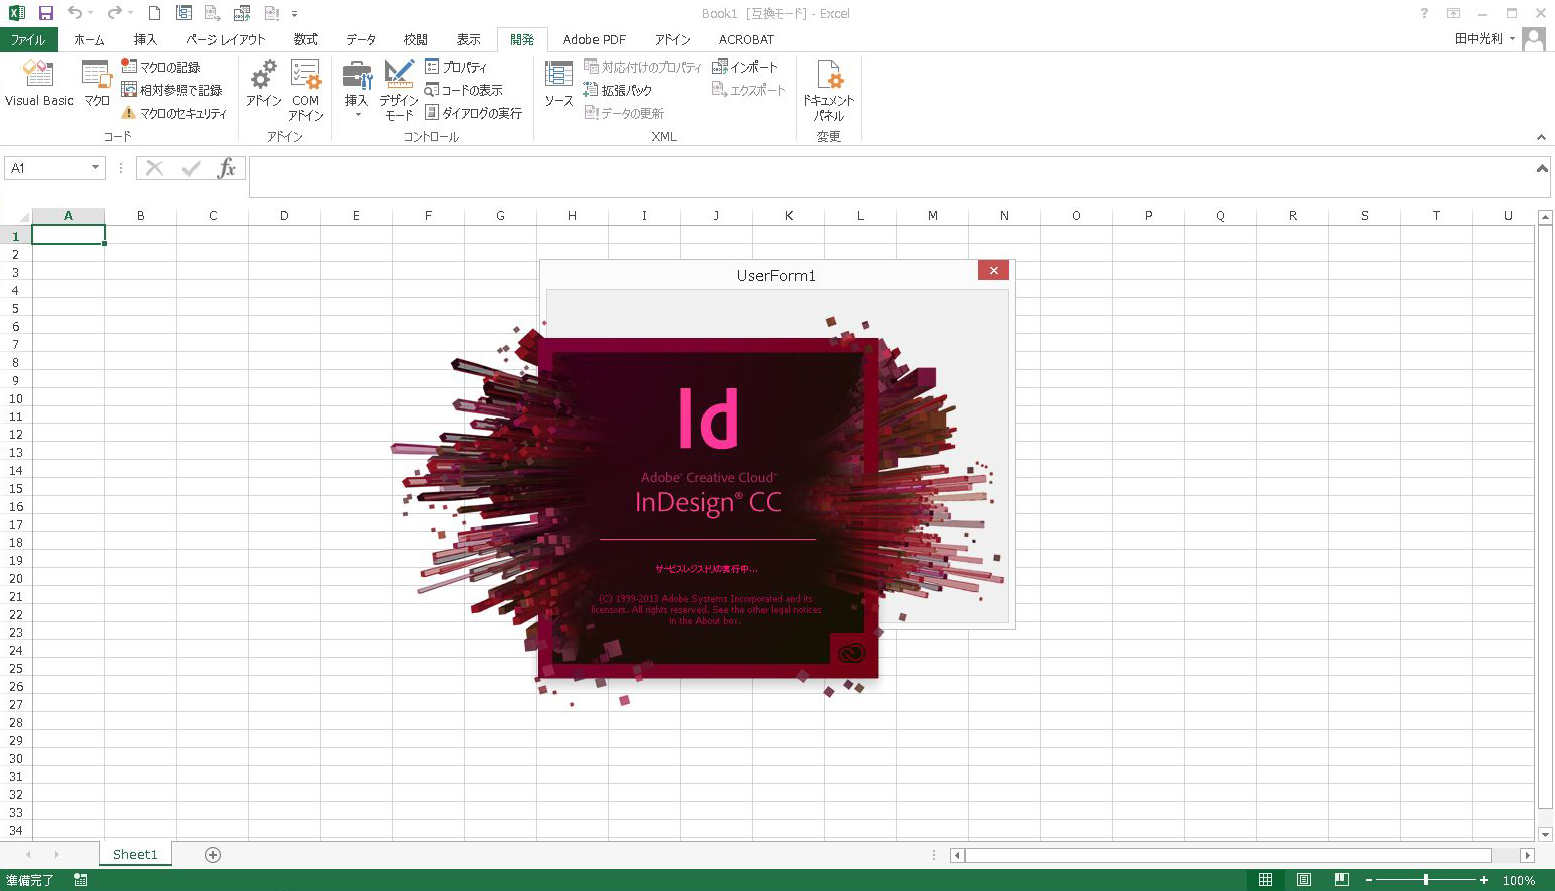The image size is (1555, 891).
Task: Open マクロのセキュリティ settings
Action: pyautogui.click(x=174, y=113)
